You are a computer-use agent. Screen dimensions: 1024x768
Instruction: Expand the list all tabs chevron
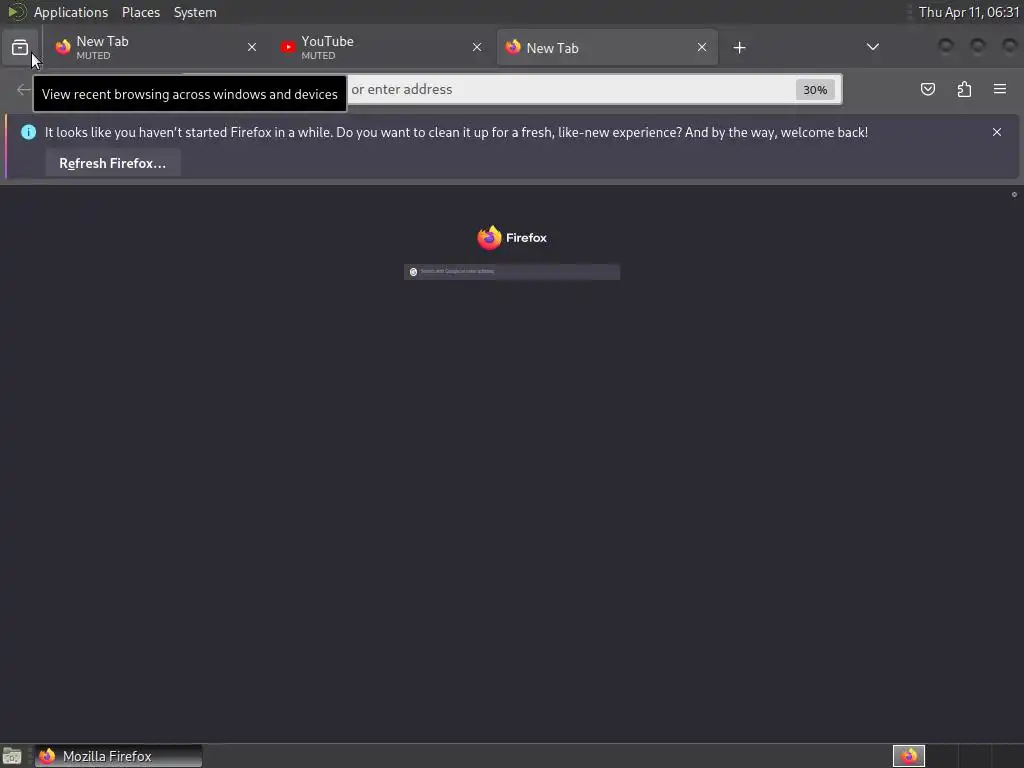872,47
